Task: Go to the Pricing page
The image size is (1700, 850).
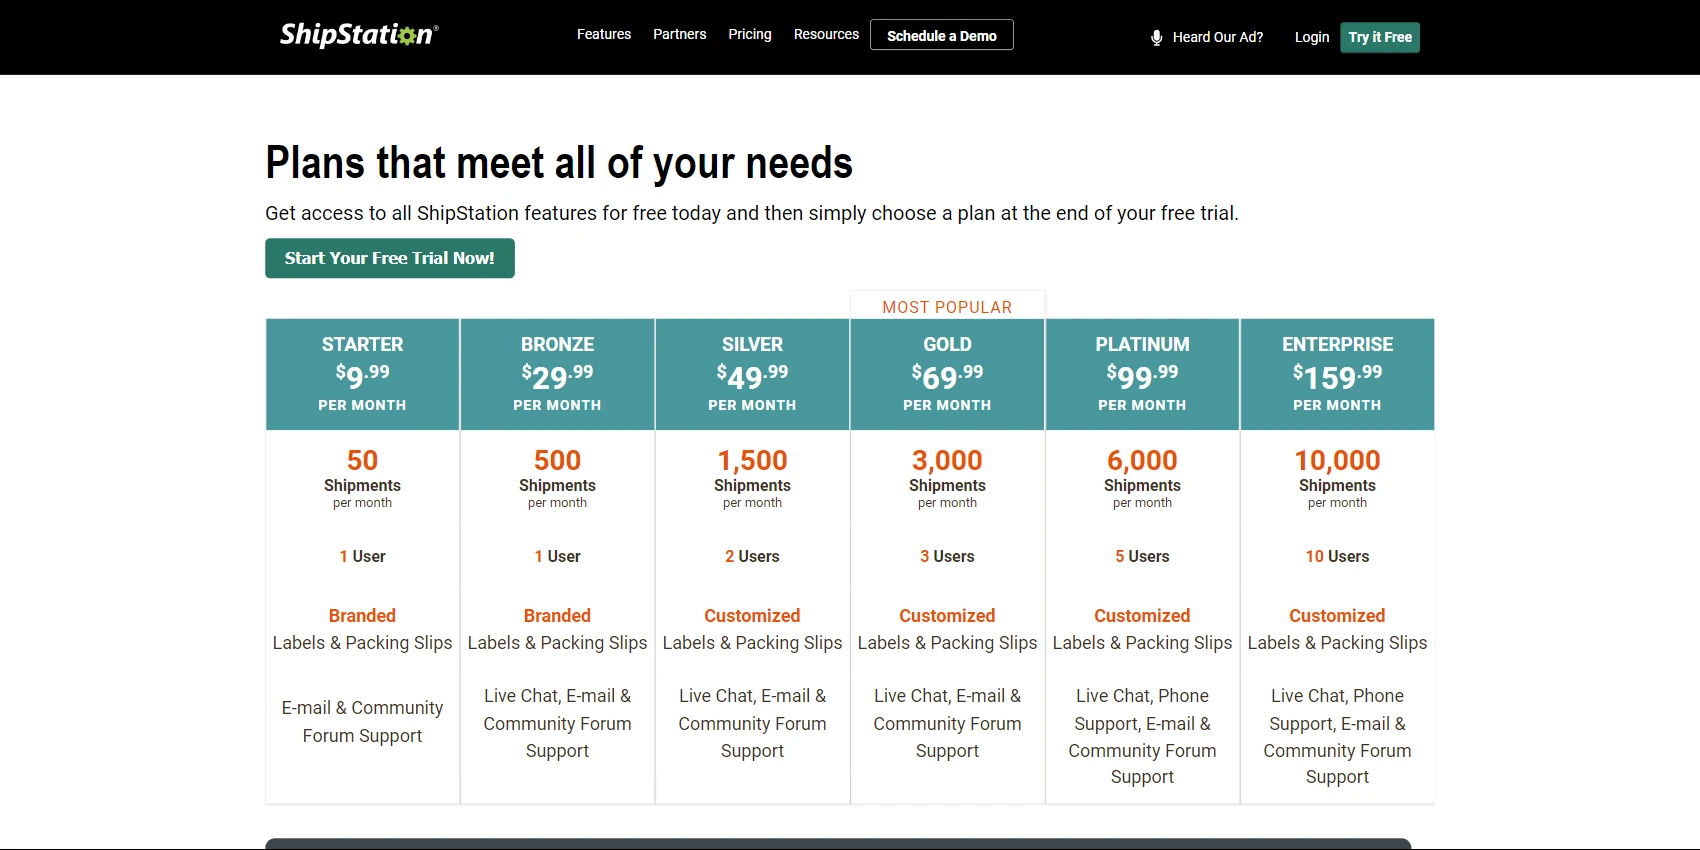Action: pyautogui.click(x=750, y=34)
